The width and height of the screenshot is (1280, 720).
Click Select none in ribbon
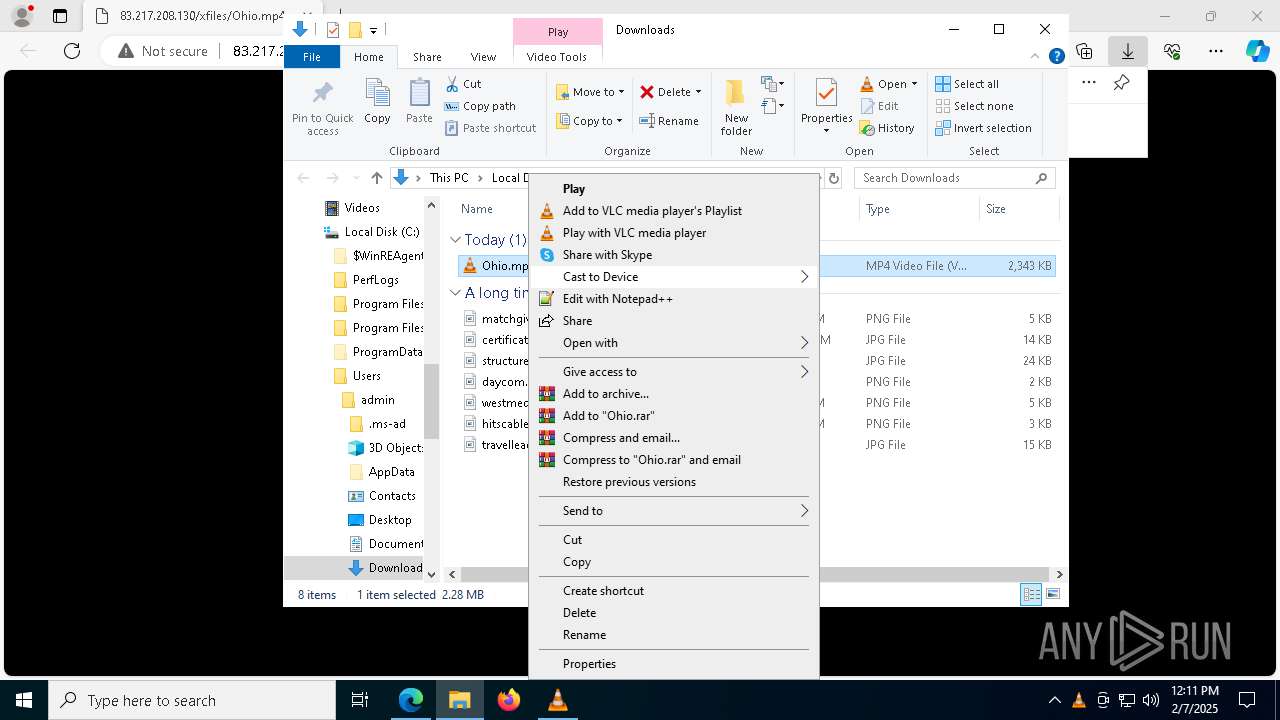click(975, 106)
